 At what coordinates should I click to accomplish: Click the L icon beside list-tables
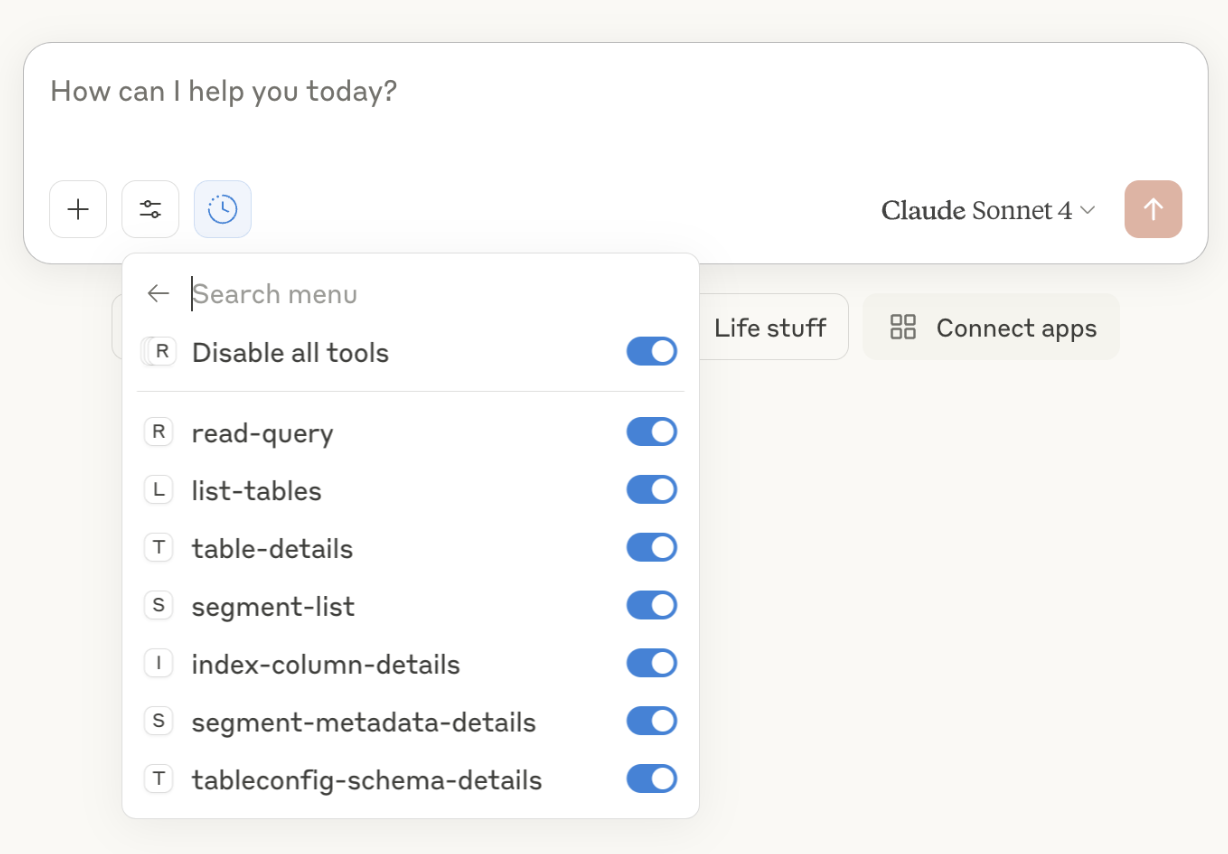coord(158,490)
